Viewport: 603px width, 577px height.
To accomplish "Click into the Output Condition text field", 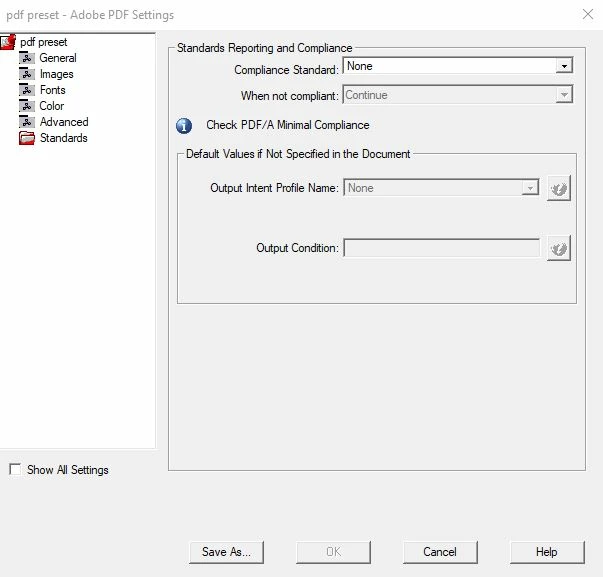I will 441,248.
